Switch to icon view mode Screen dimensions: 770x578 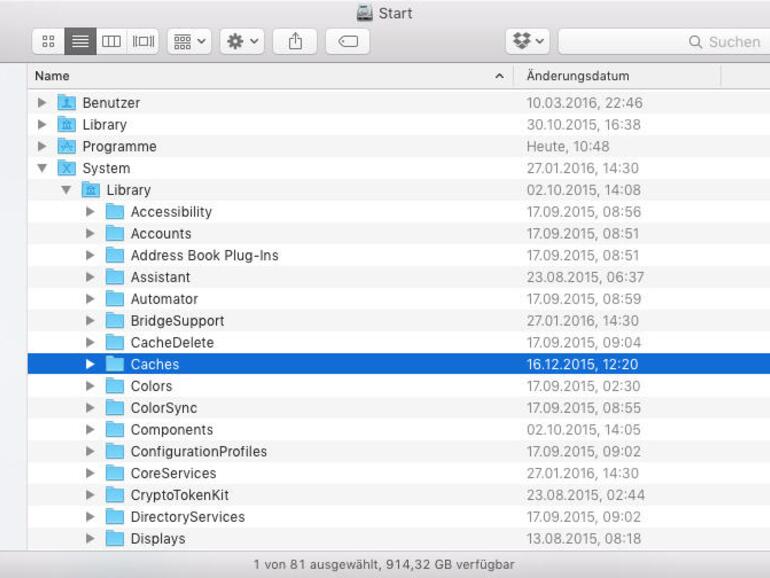[48, 41]
